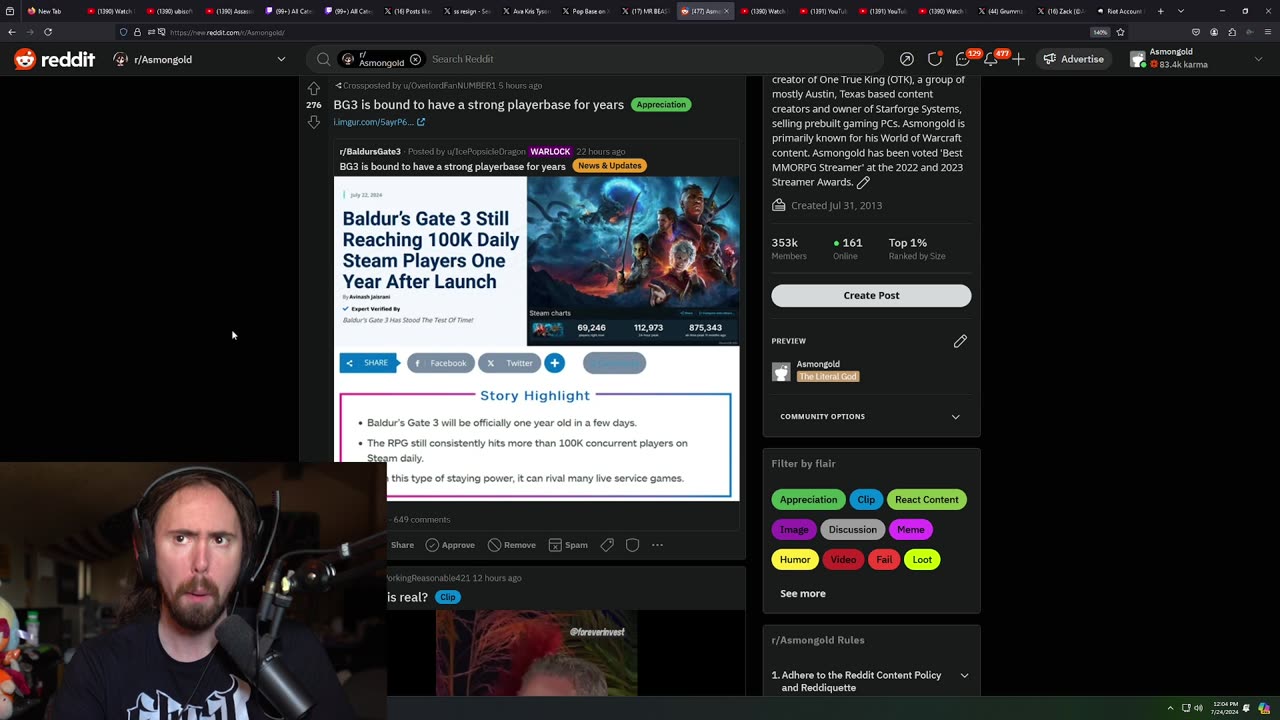
Task: Reload the page in browser
Action: pyautogui.click(x=47, y=32)
